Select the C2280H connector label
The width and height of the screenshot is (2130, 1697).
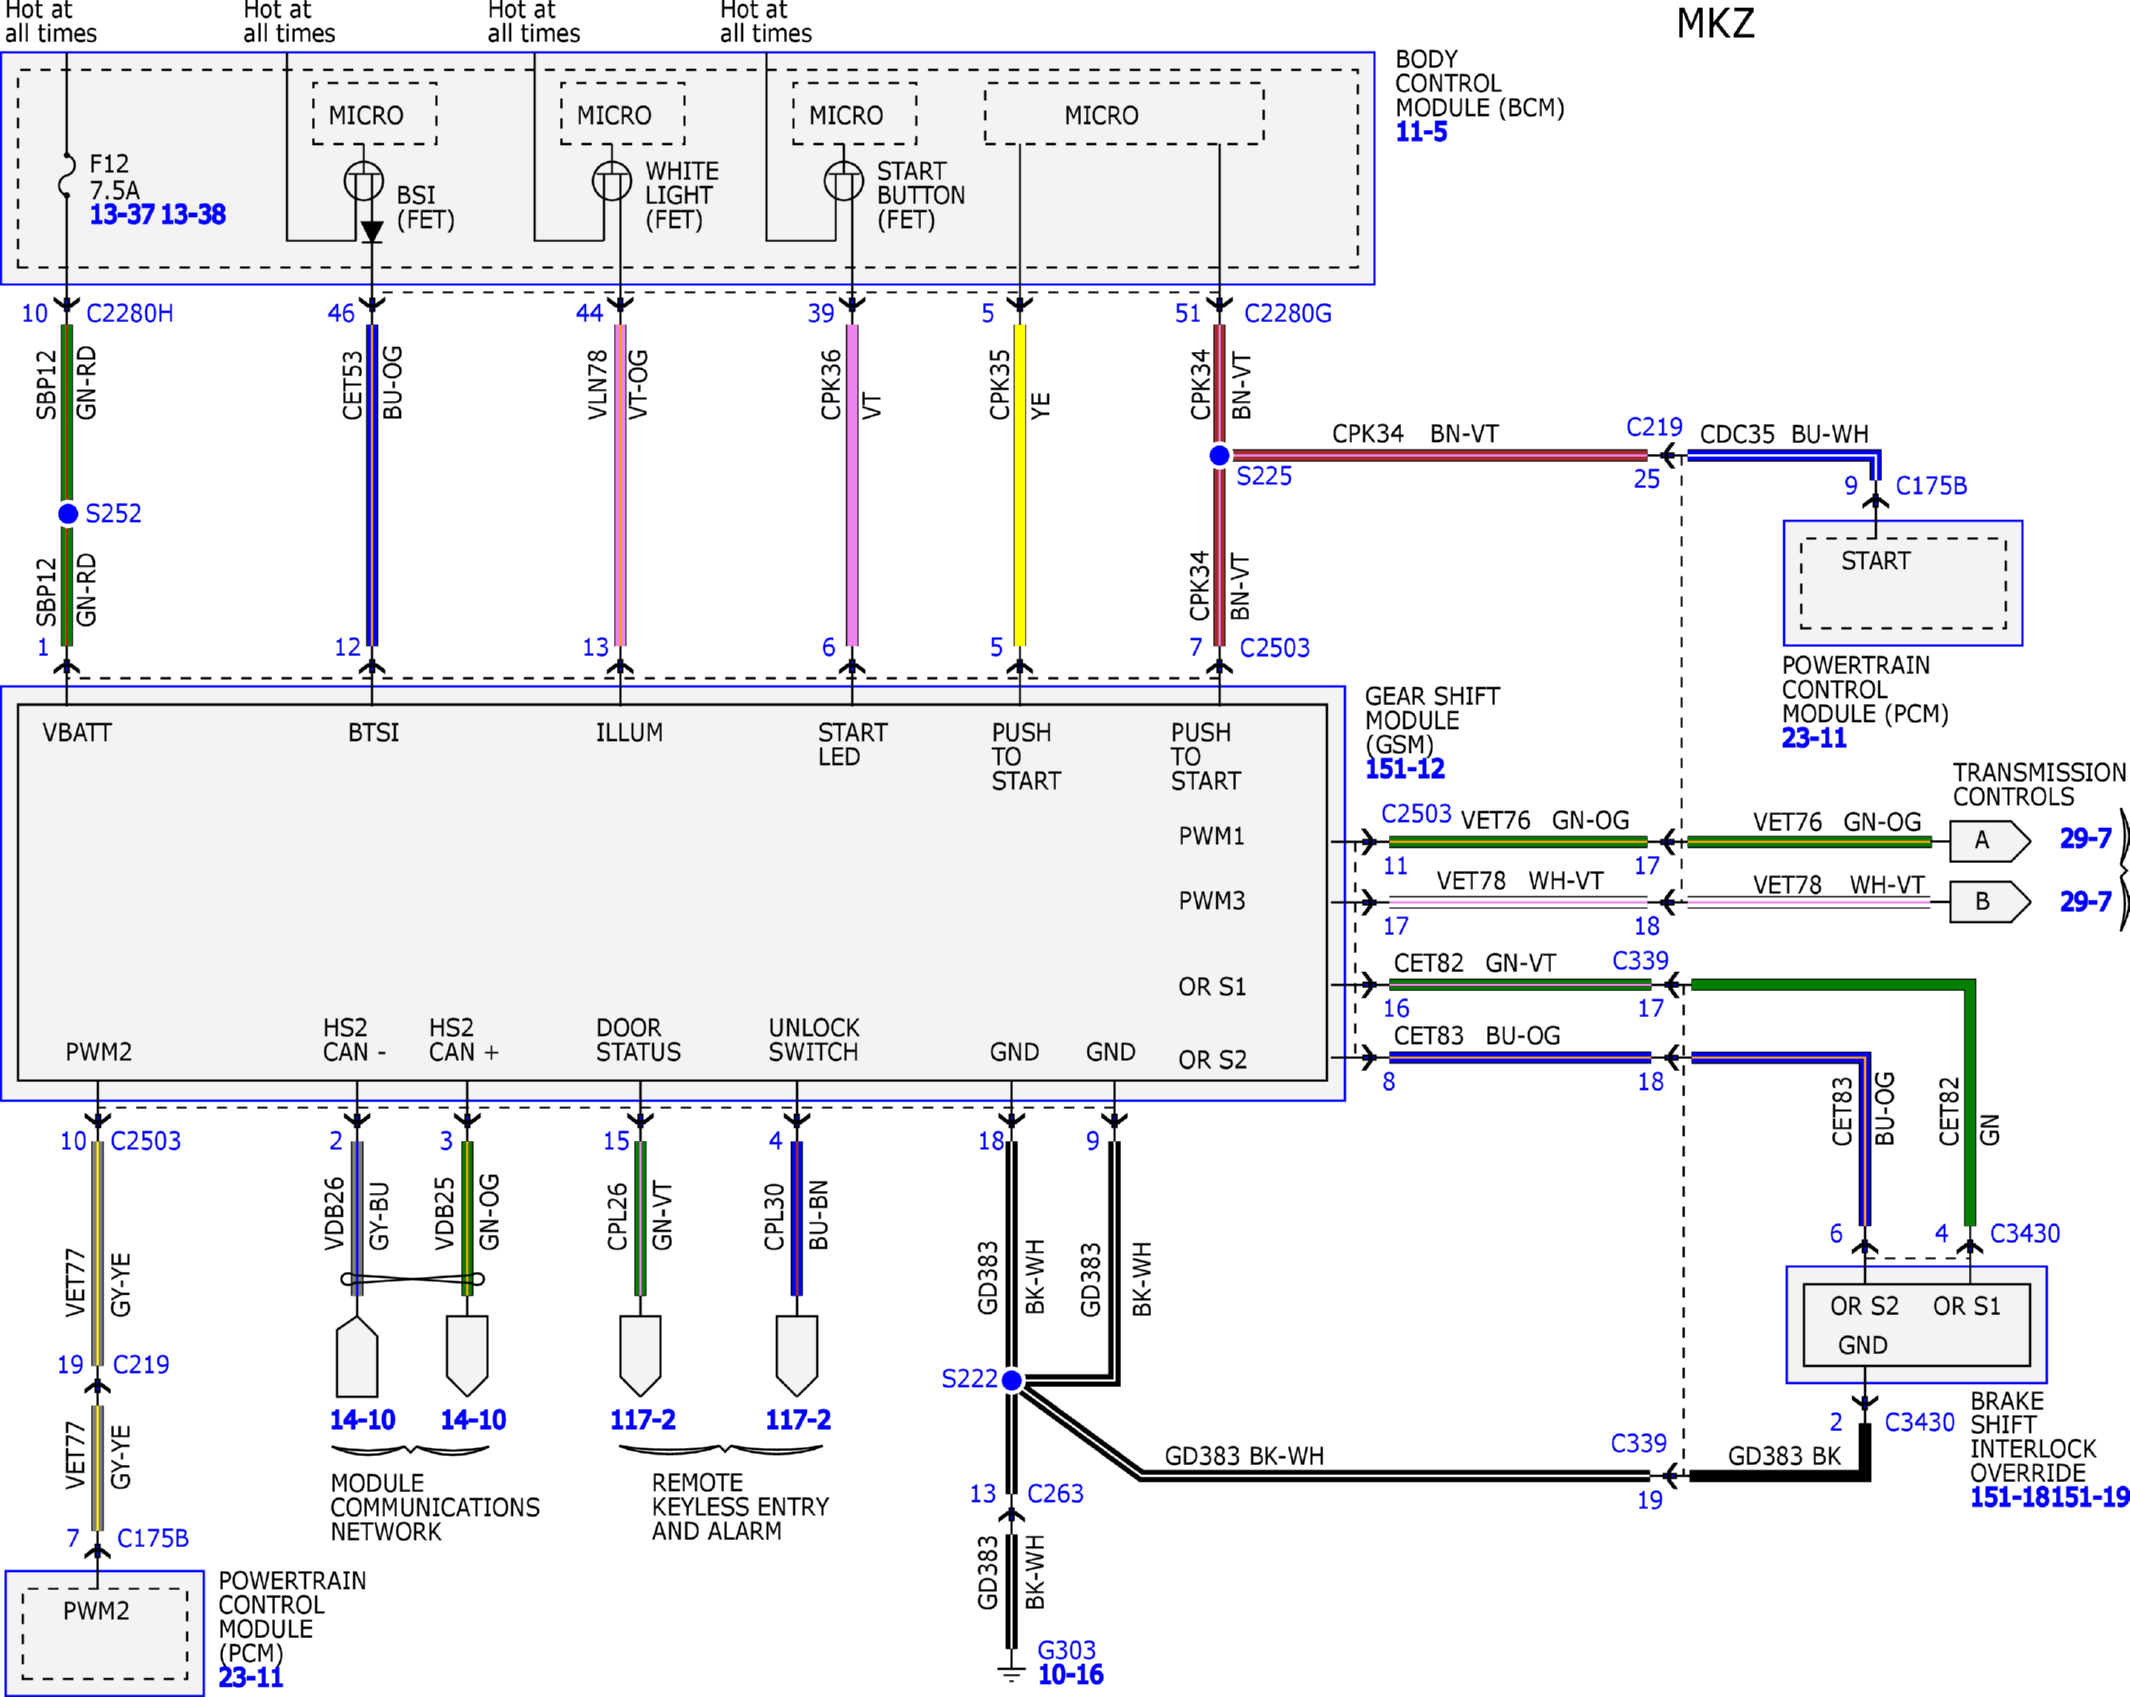tap(130, 314)
